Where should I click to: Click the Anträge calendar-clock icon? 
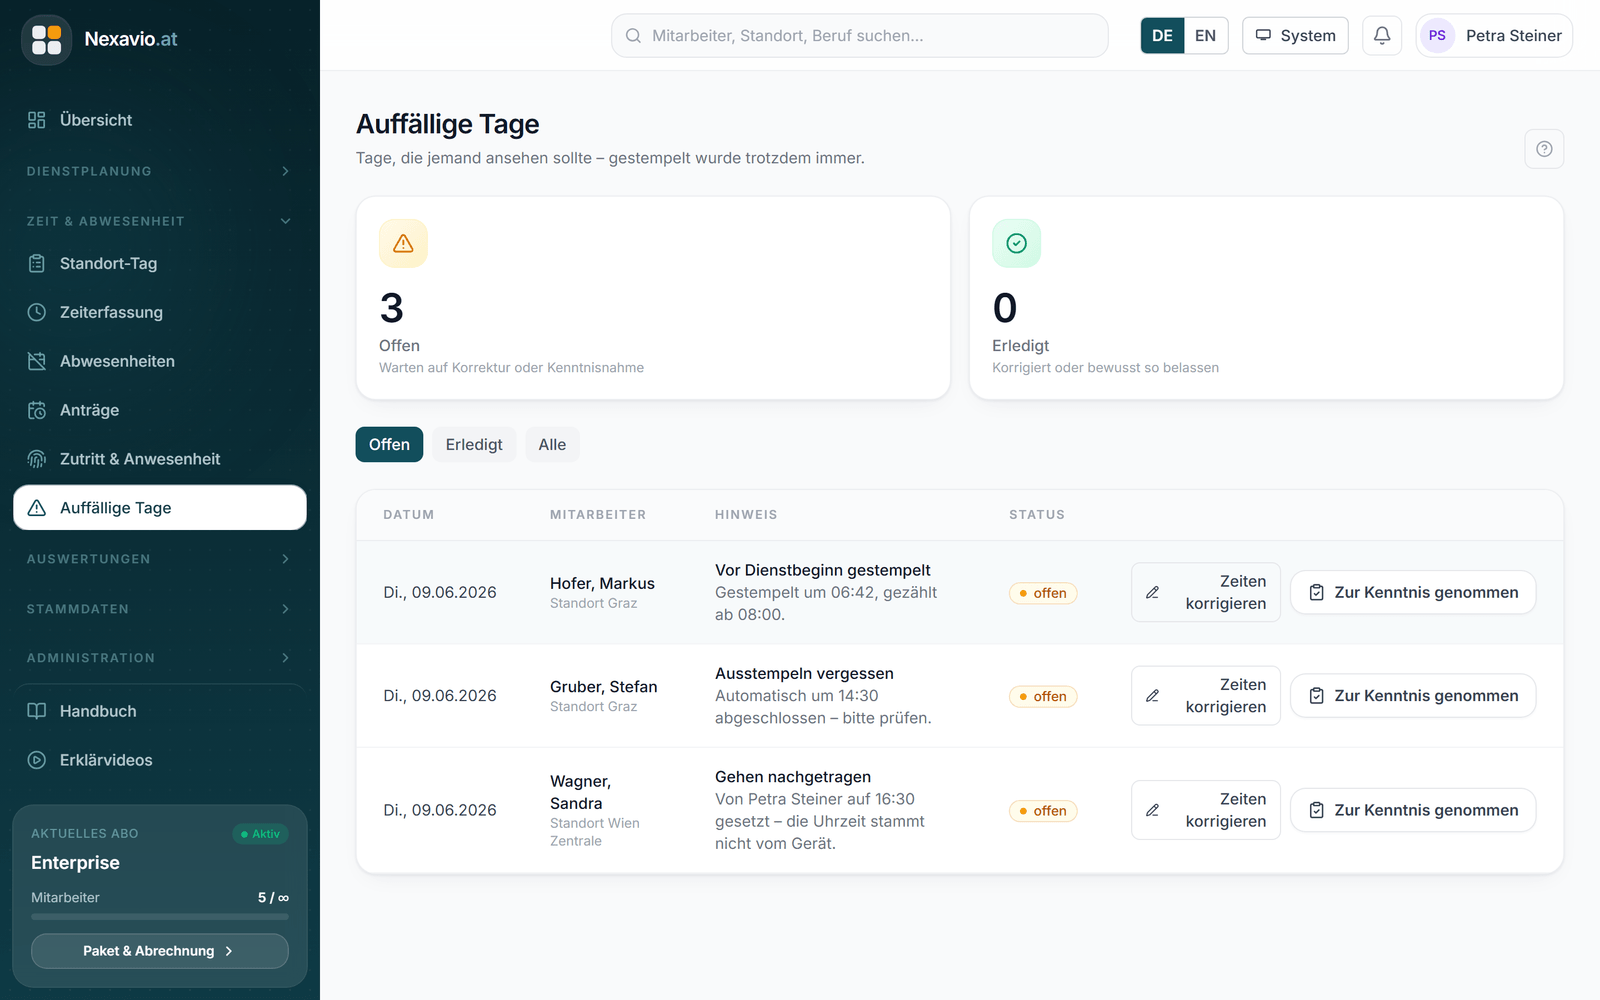click(x=37, y=410)
